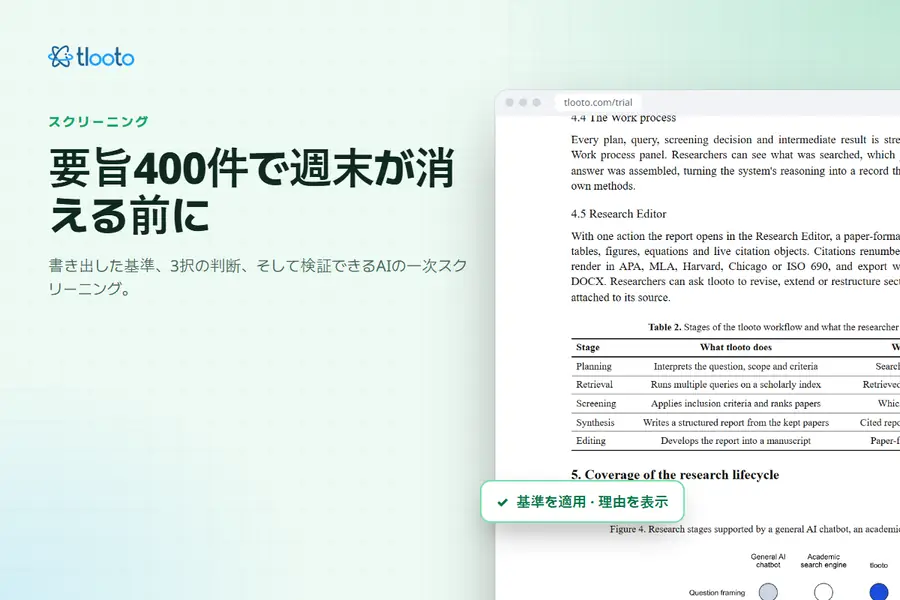Click 'Writes a structured report from the kept papers'
This screenshot has width=900, height=600.
[736, 423]
